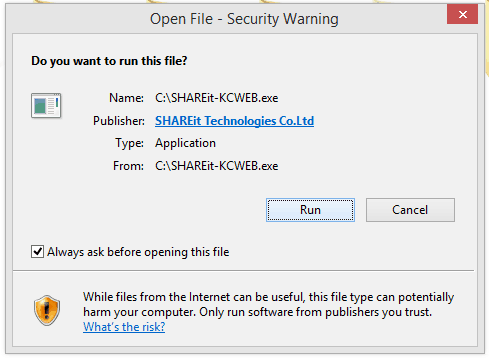Viewport: 489px width, 360px height.
Task: Click the 'Type:' label
Action: pyautogui.click(x=130, y=143)
